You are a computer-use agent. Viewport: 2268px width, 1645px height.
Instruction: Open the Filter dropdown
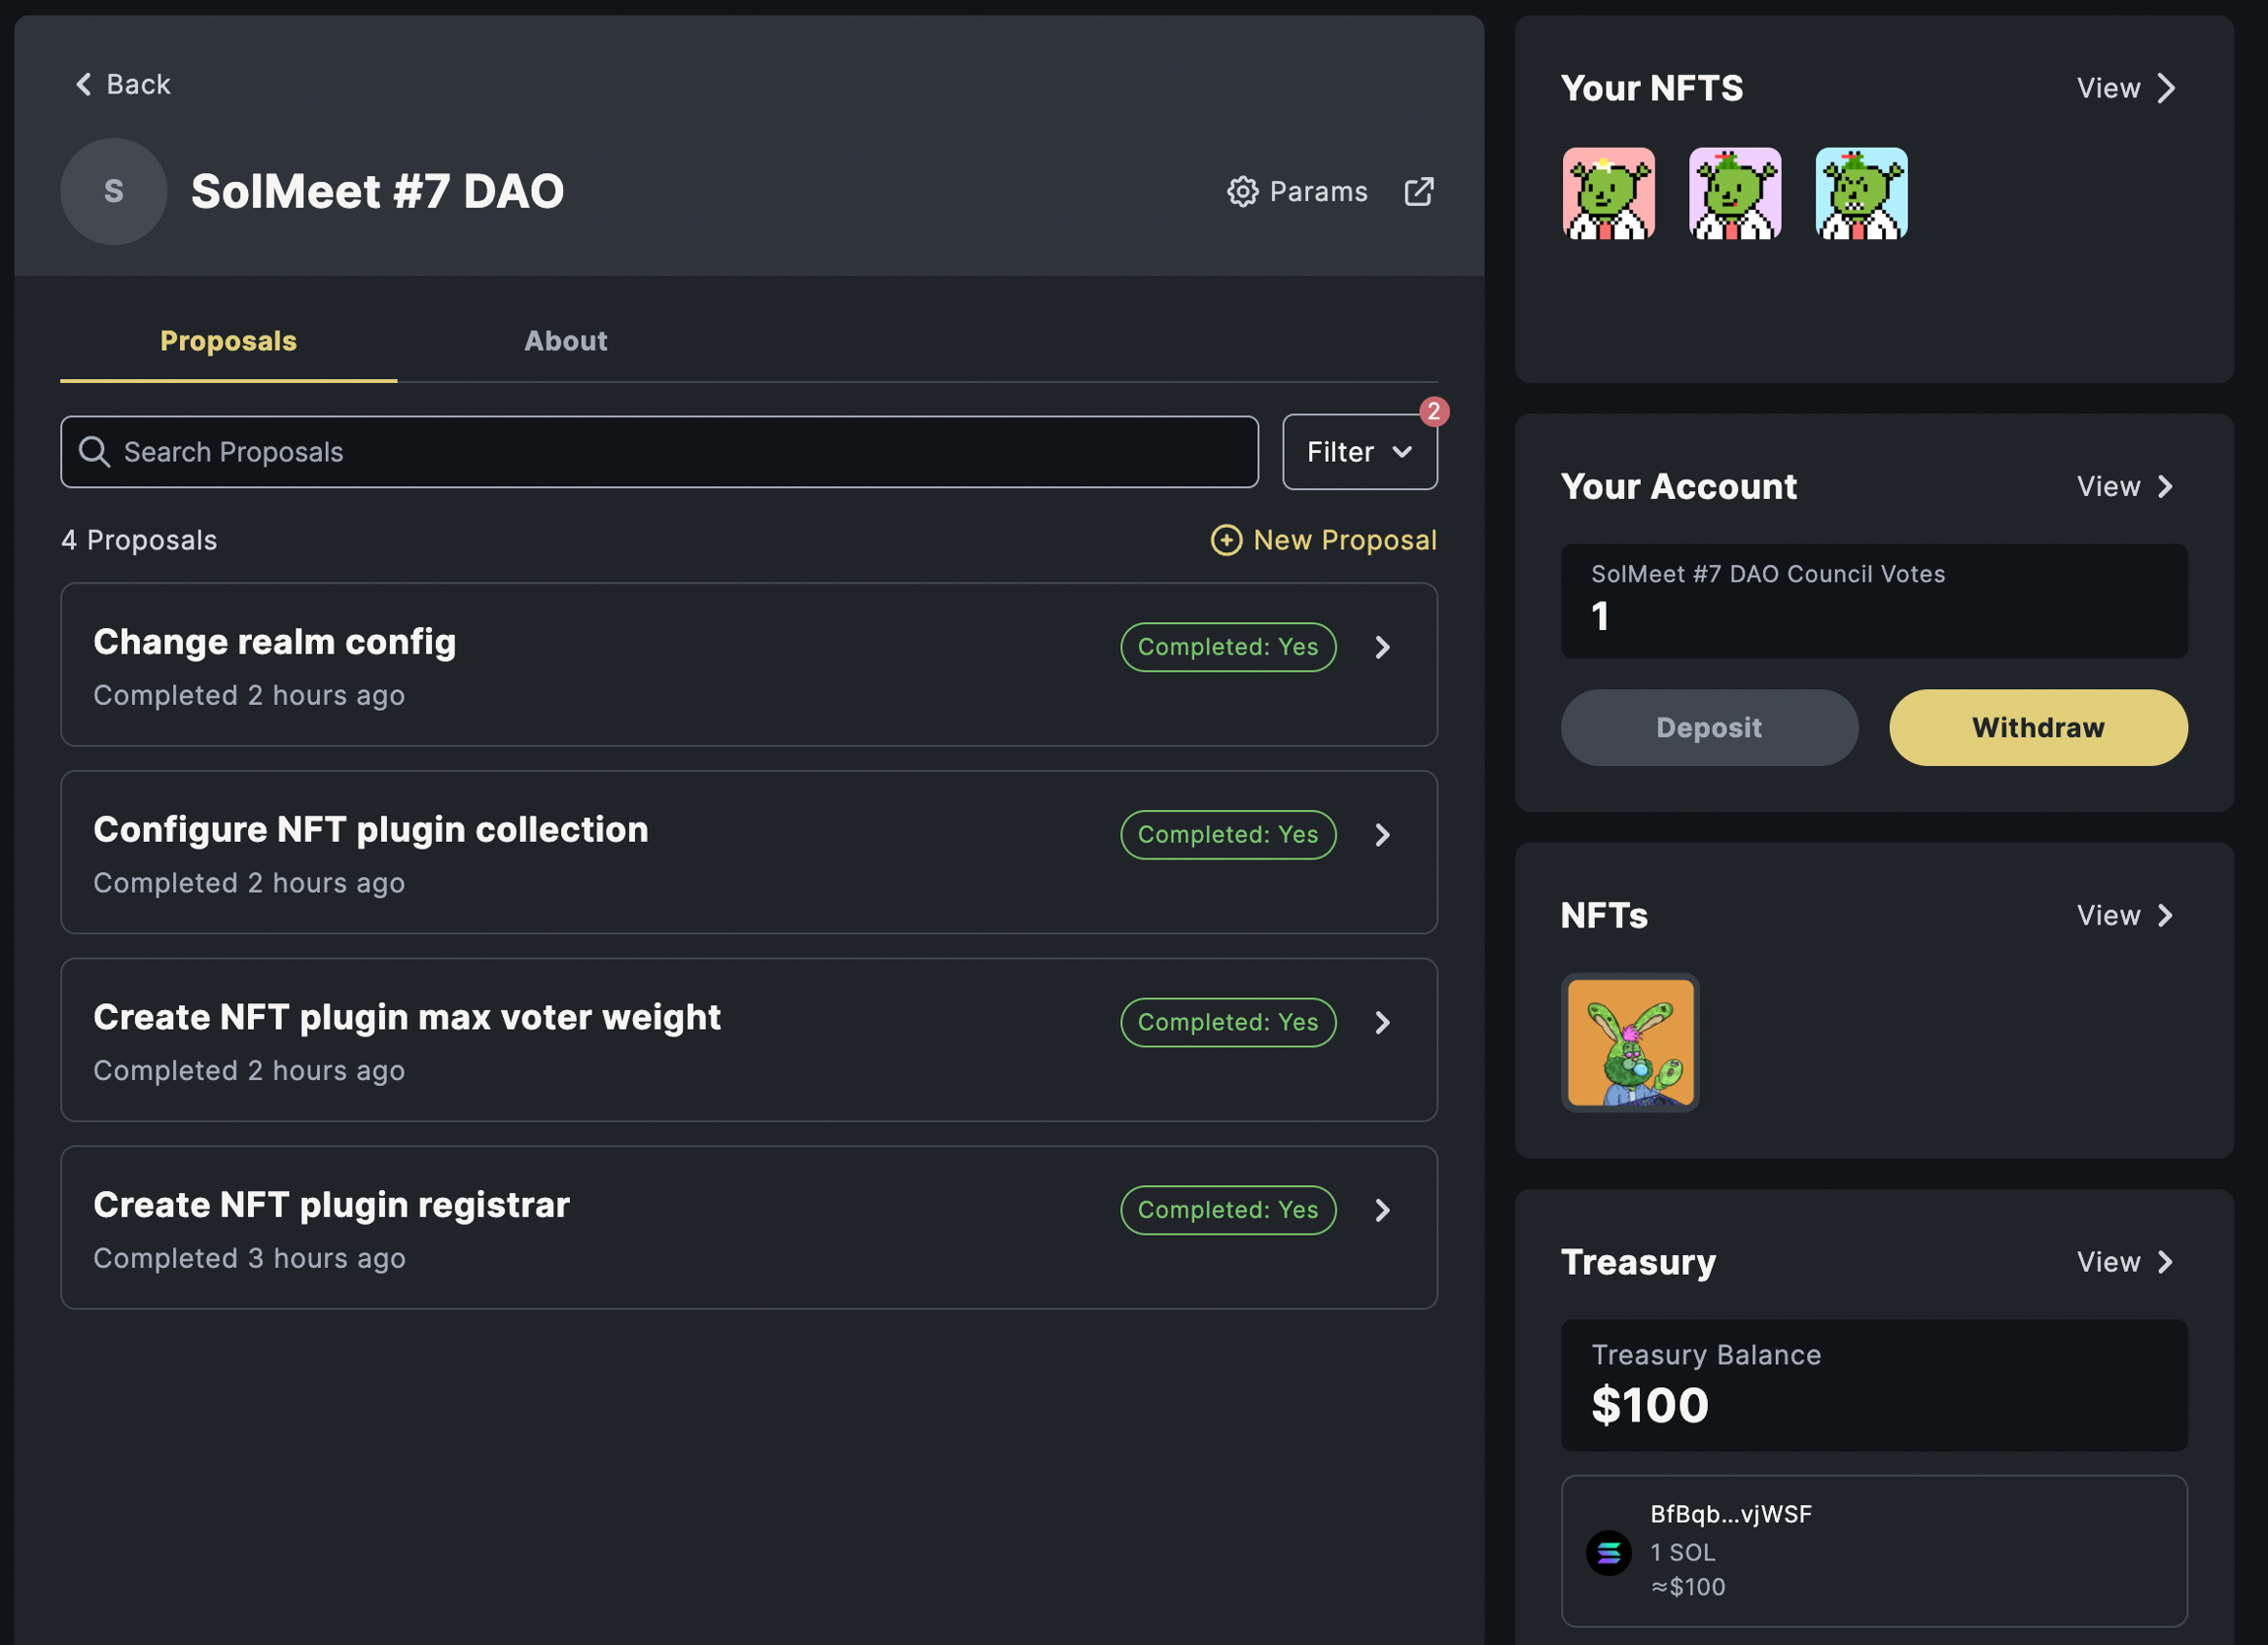coord(1359,452)
